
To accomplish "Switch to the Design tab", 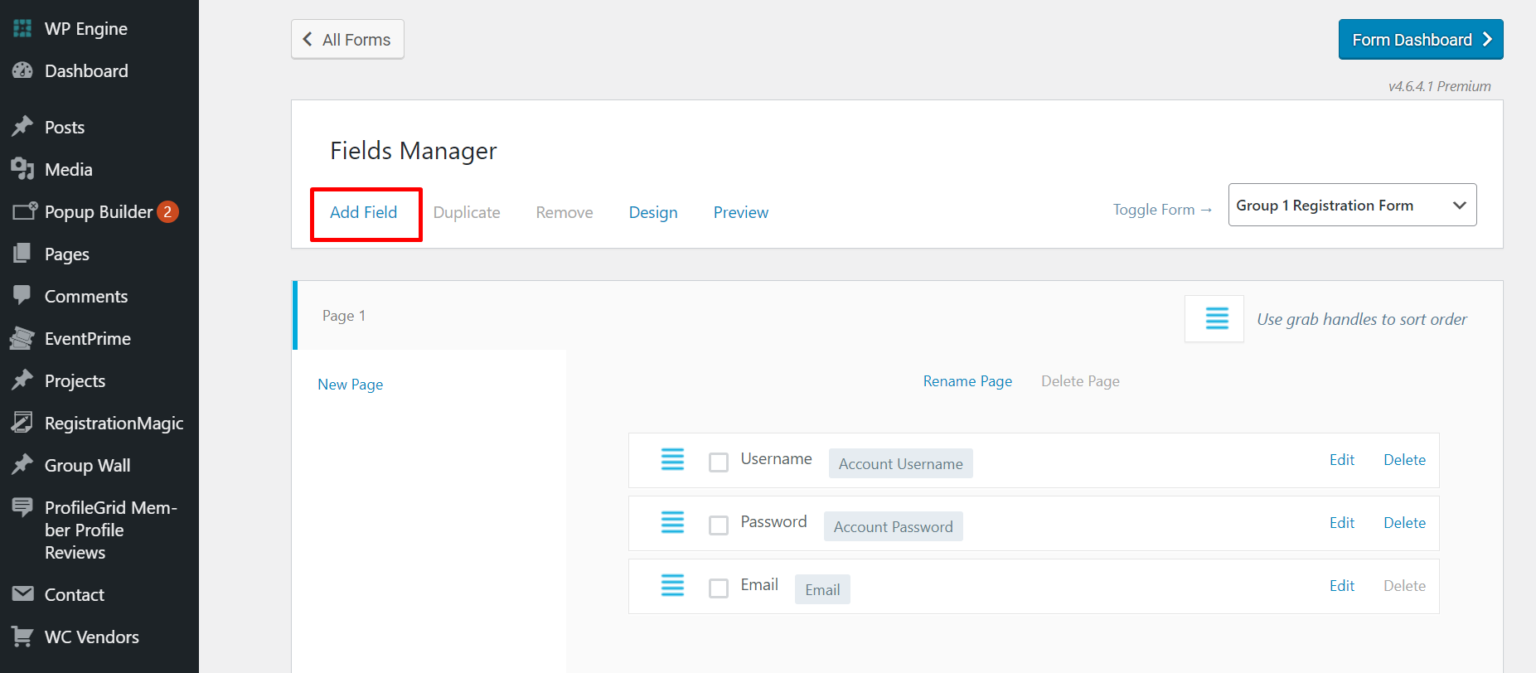I will [x=653, y=212].
